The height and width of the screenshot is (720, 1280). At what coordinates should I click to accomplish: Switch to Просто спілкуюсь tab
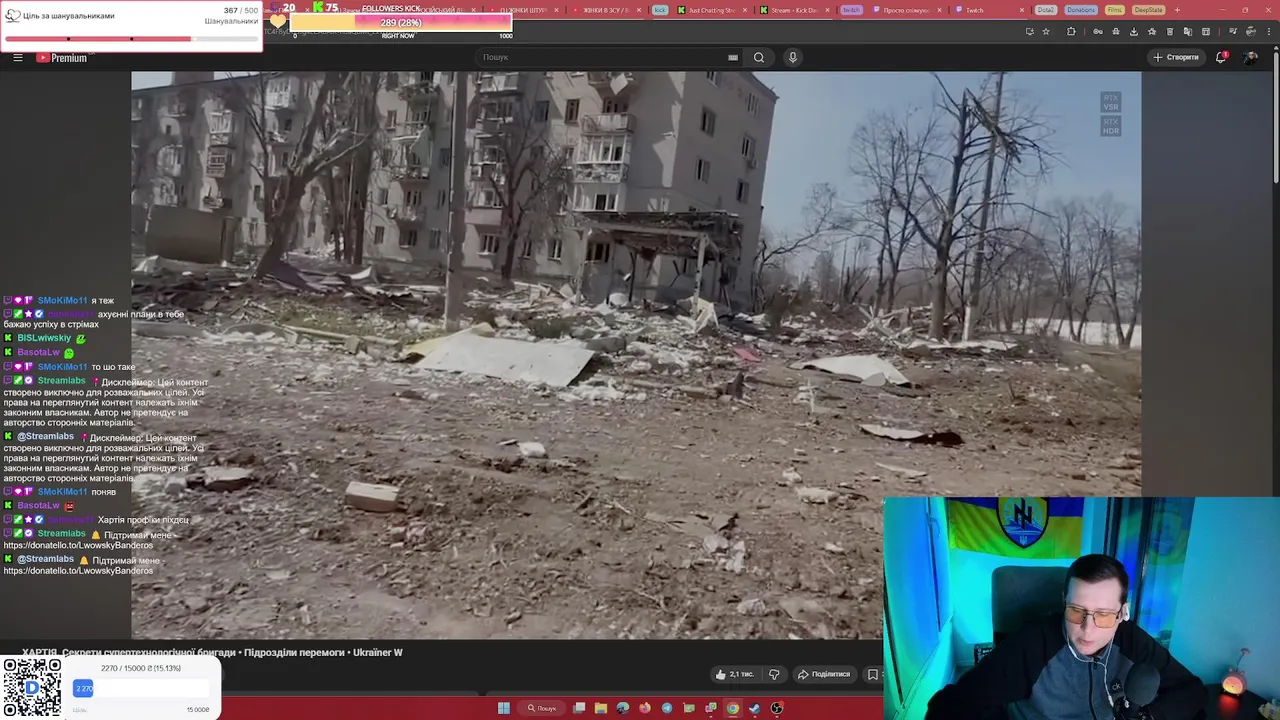pos(905,10)
